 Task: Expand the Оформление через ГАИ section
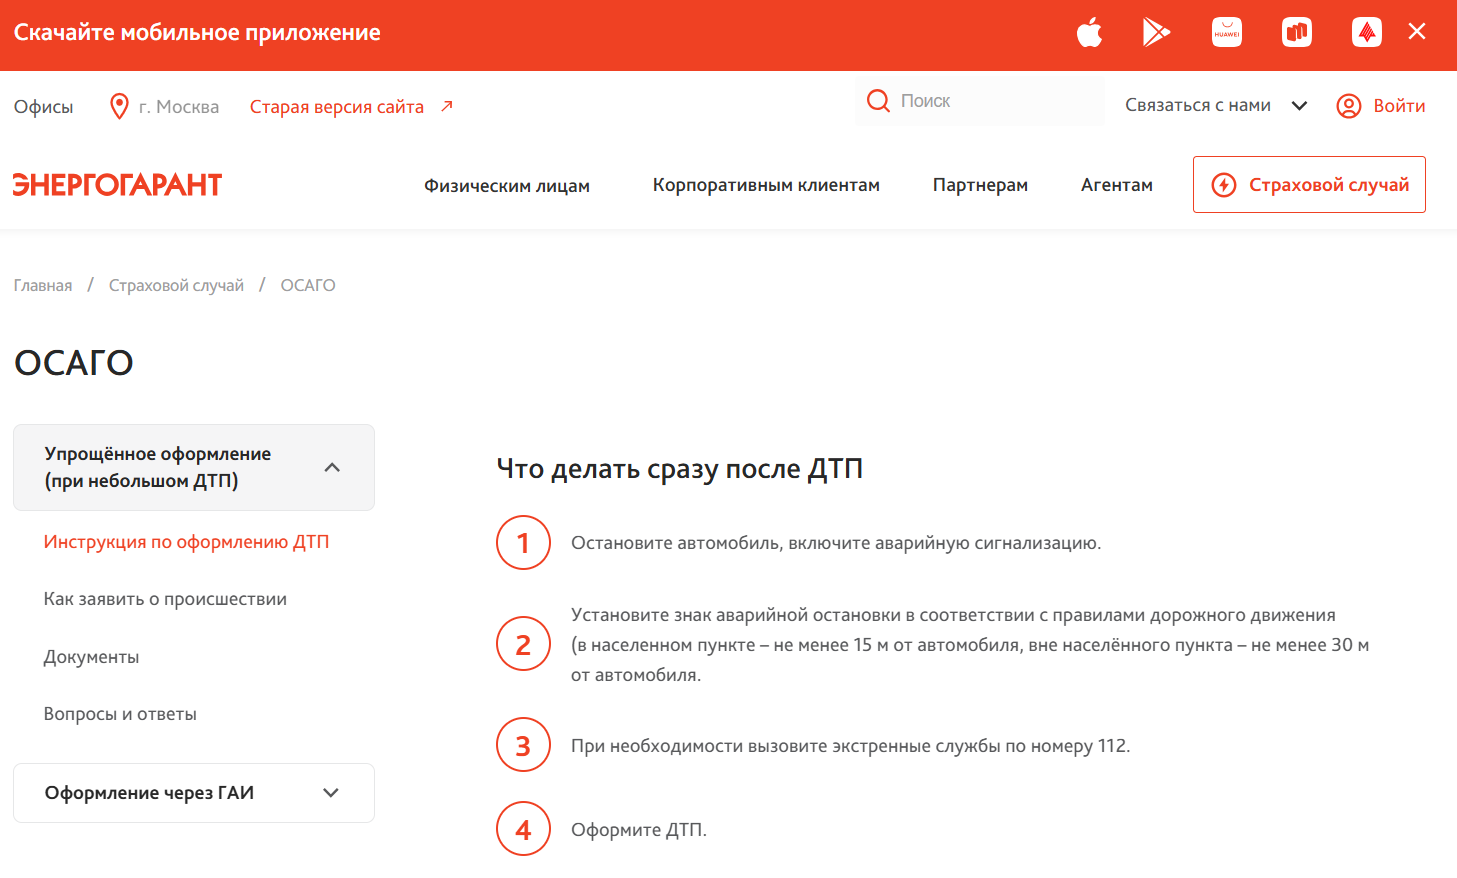(x=194, y=793)
